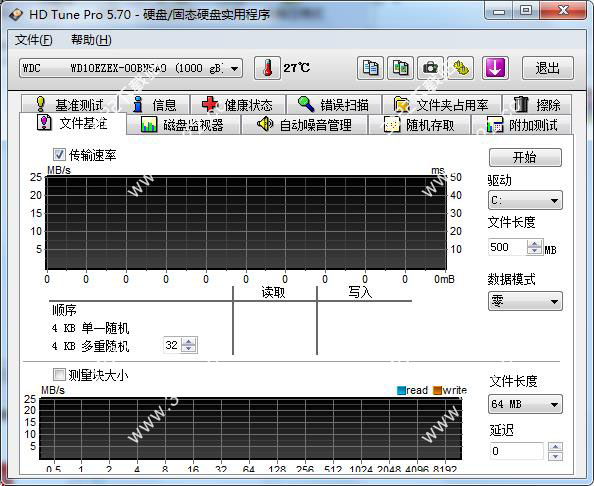Uncheck the 传输速率 checkbox
594x486 pixels.
59,155
